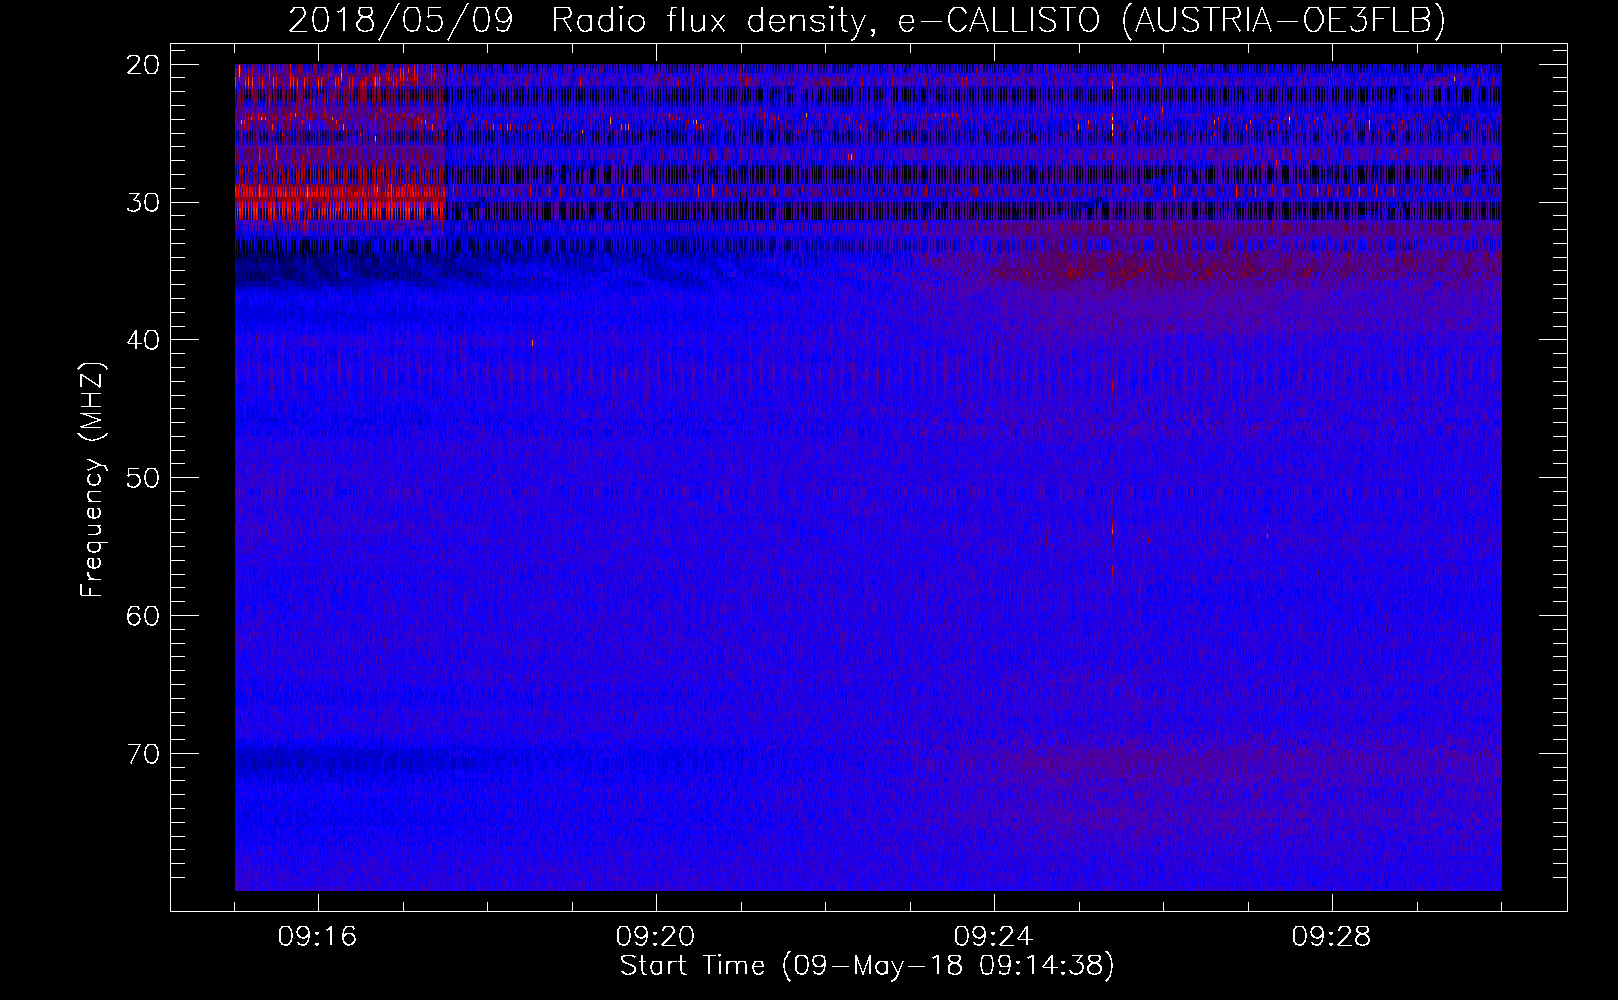Click the '09:16' time tick label

pyautogui.click(x=318, y=937)
